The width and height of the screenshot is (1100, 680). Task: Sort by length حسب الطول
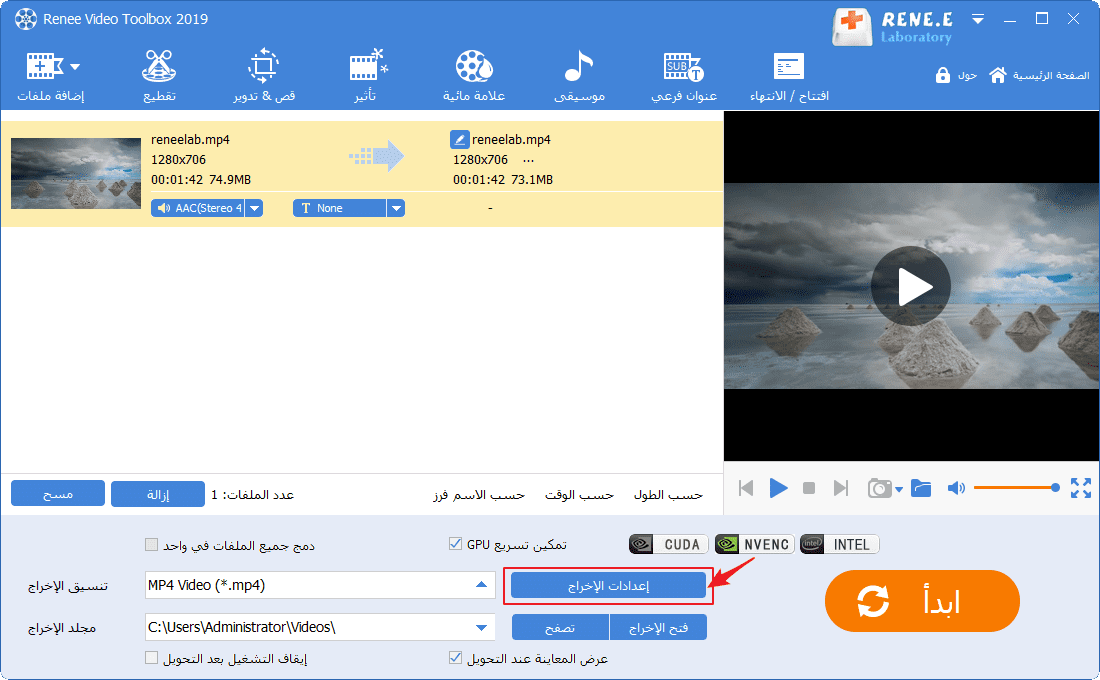click(669, 495)
